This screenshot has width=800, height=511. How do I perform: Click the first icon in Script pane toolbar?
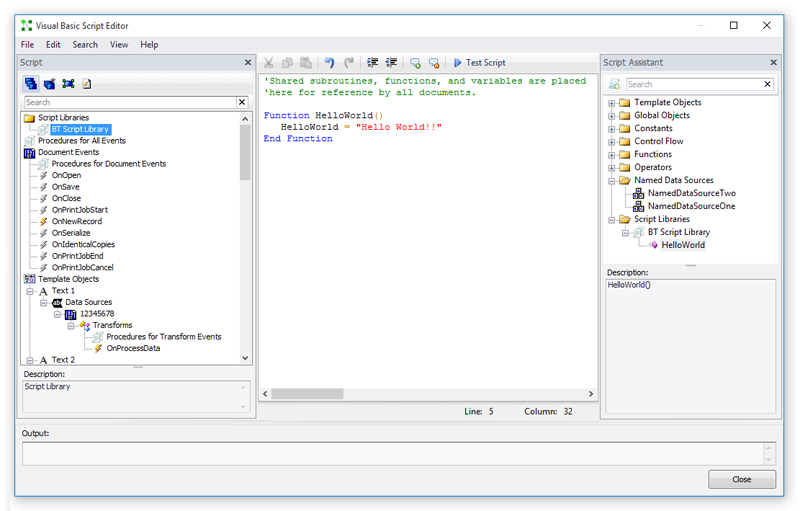click(x=31, y=84)
